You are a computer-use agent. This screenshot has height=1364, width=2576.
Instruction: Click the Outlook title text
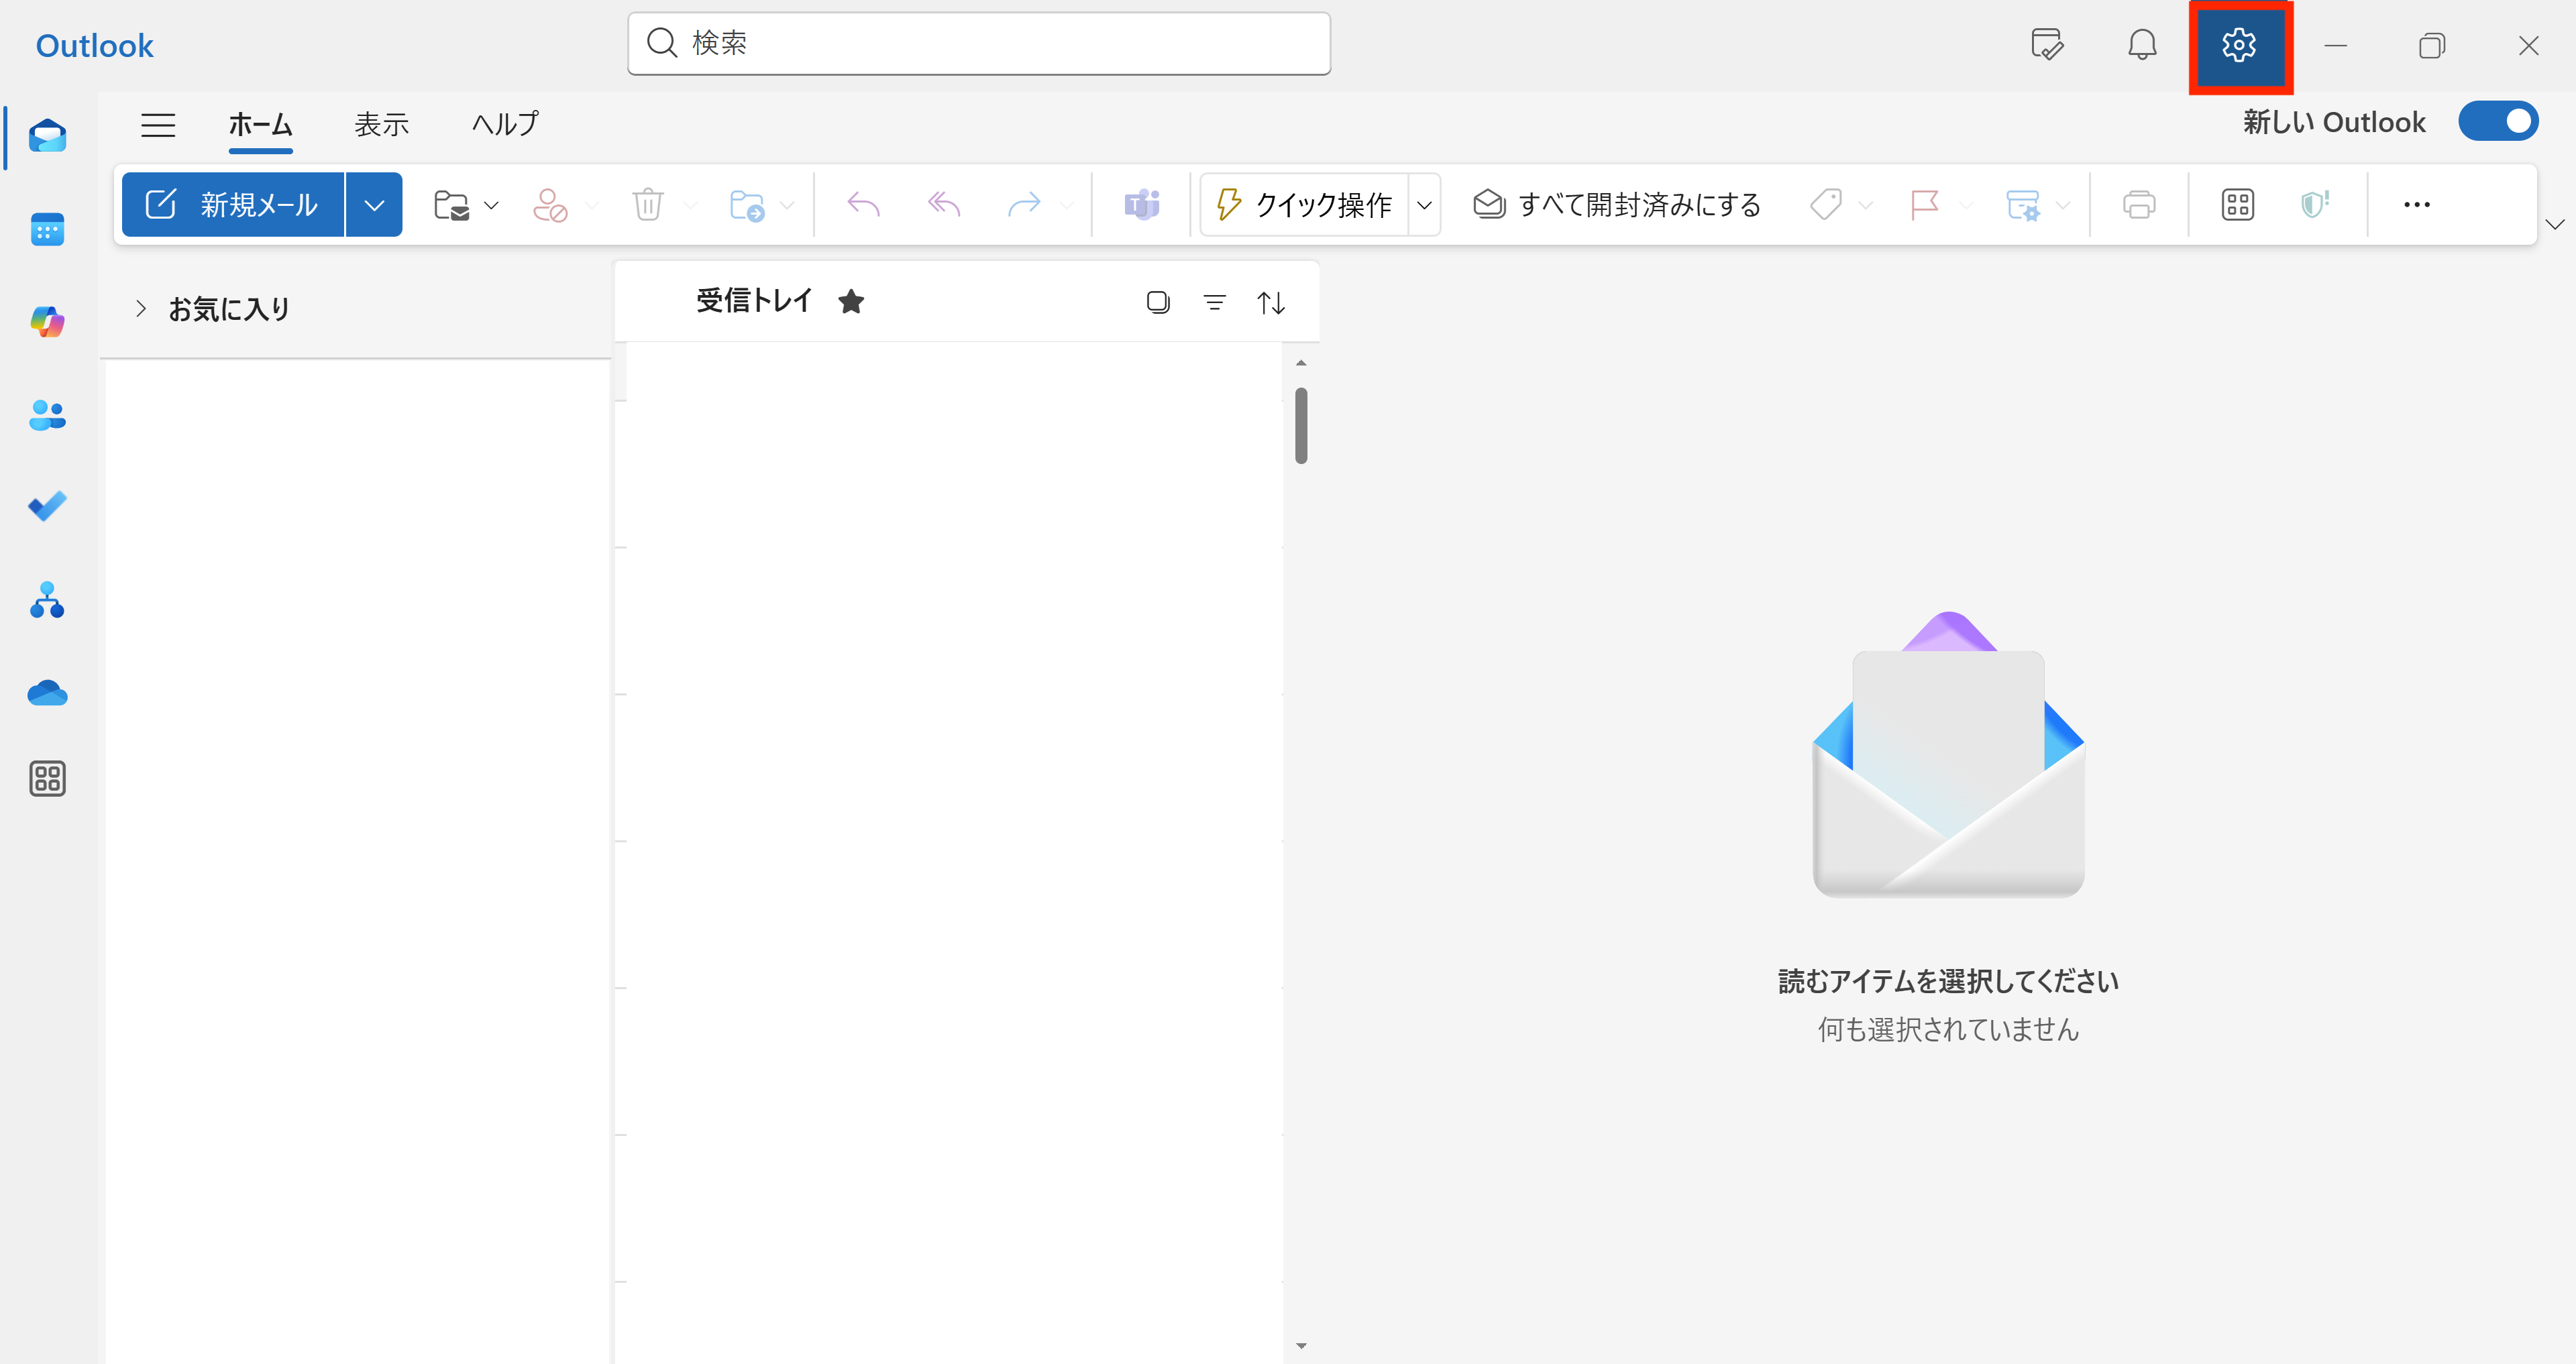coord(95,46)
